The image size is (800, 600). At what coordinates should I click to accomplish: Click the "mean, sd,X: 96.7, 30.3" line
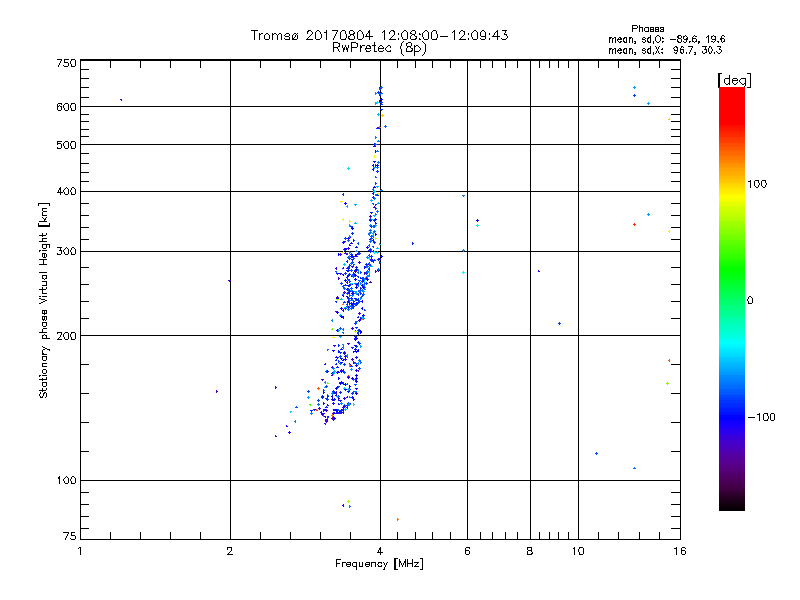(x=665, y=50)
